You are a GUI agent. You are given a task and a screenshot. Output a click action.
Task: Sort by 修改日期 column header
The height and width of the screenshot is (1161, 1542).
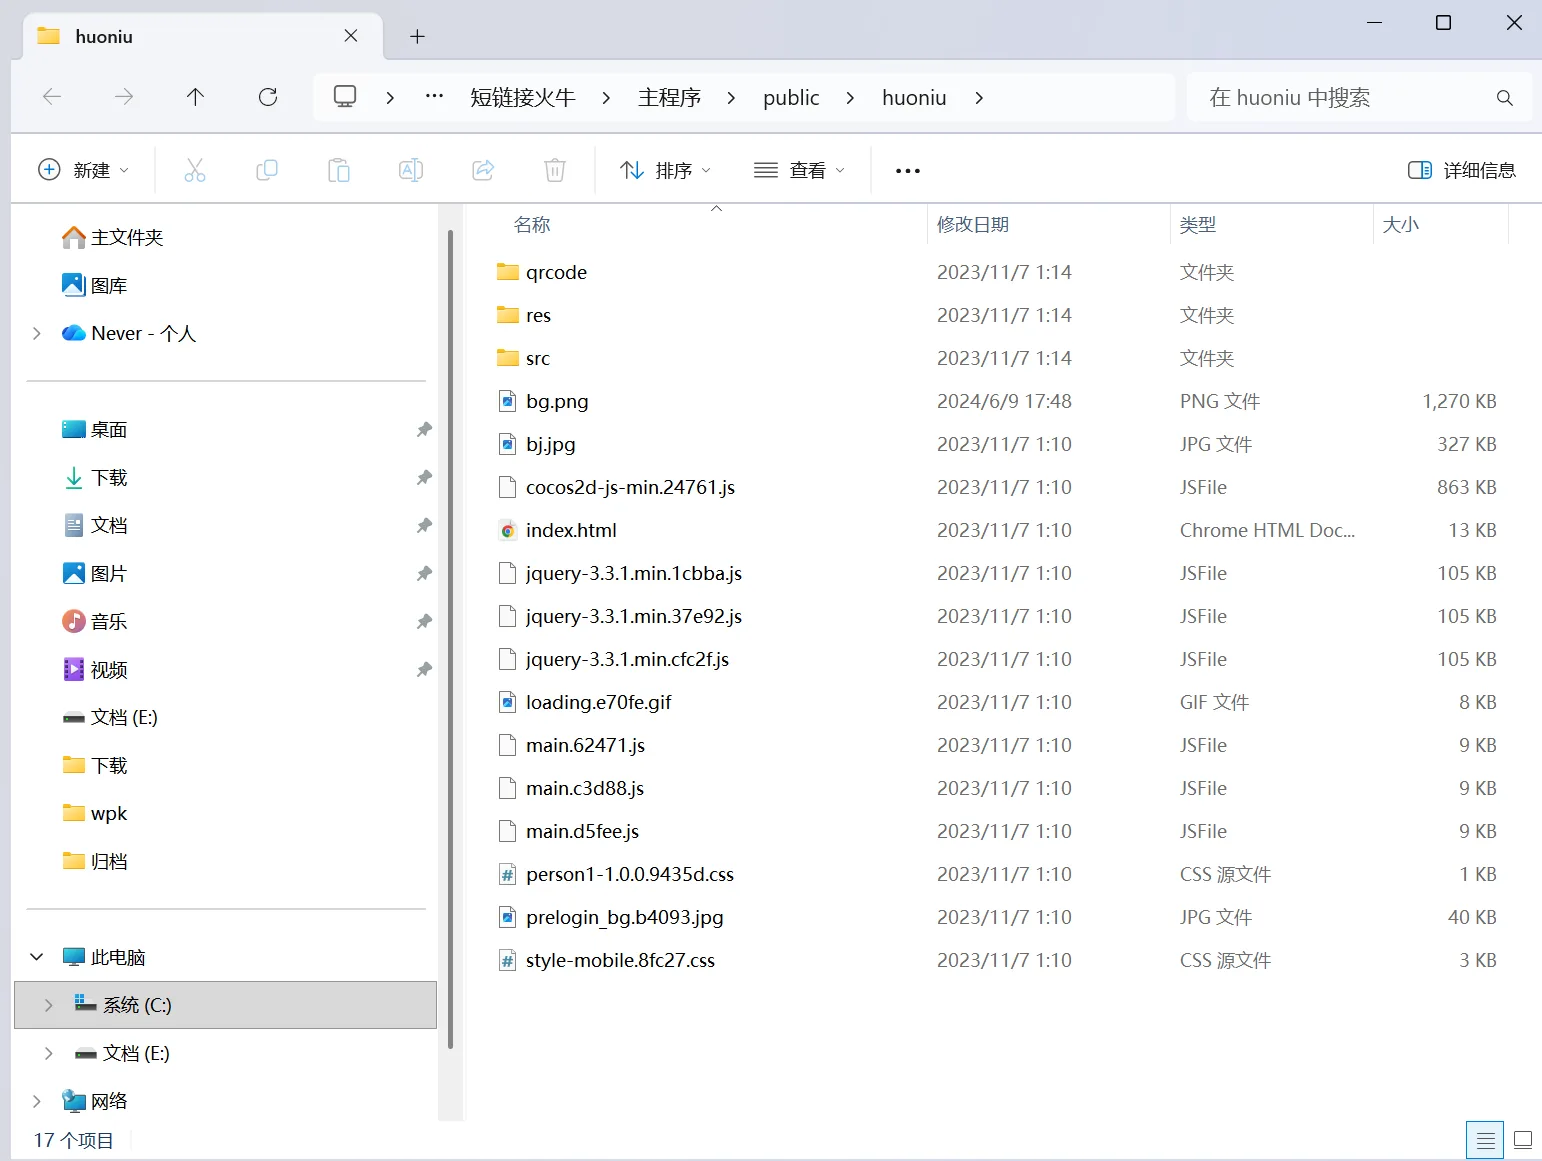[1048, 224]
